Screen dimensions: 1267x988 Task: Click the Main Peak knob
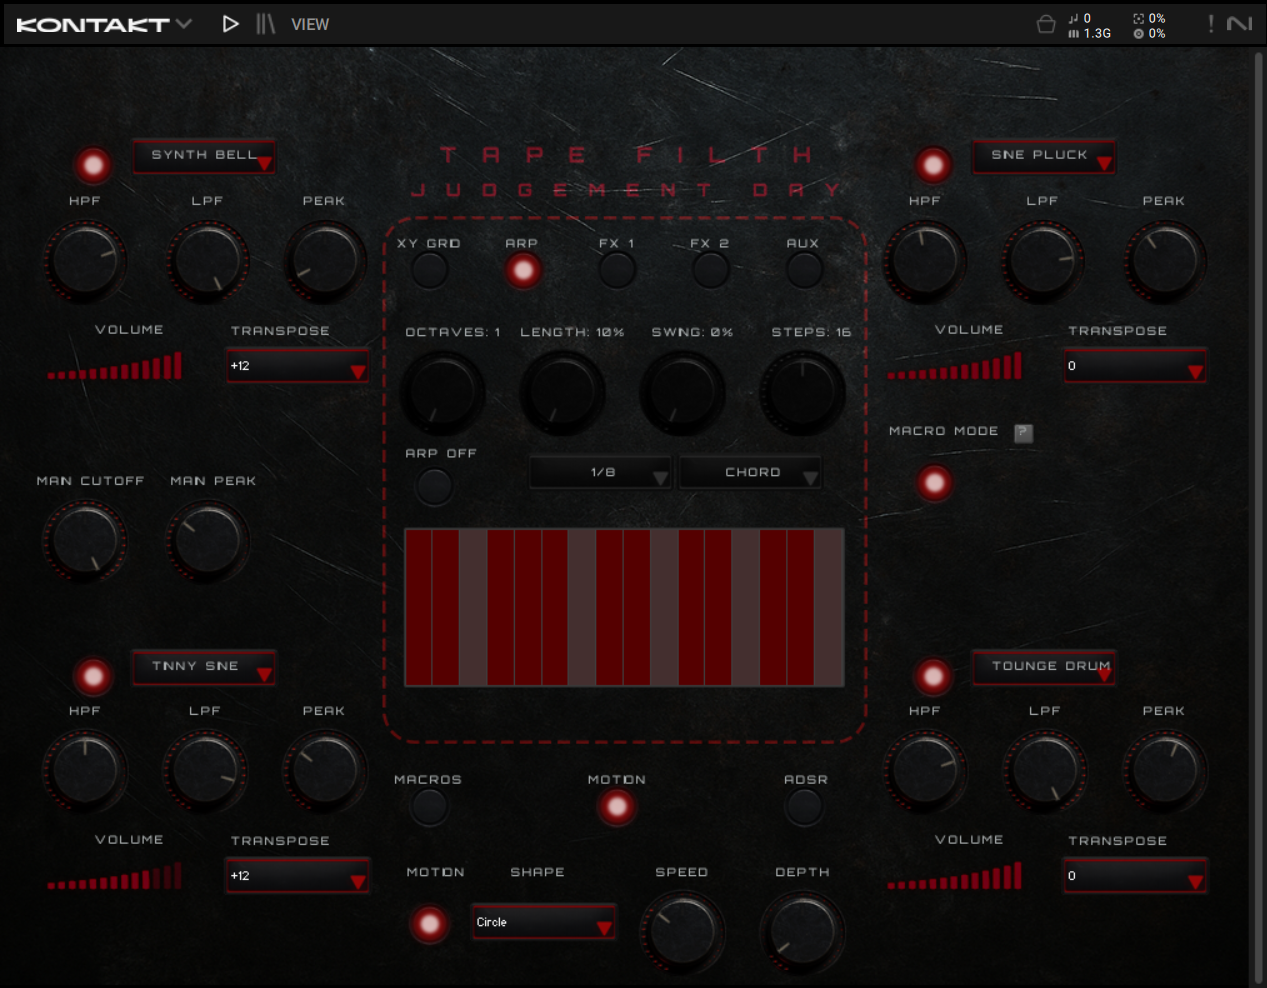tap(207, 541)
